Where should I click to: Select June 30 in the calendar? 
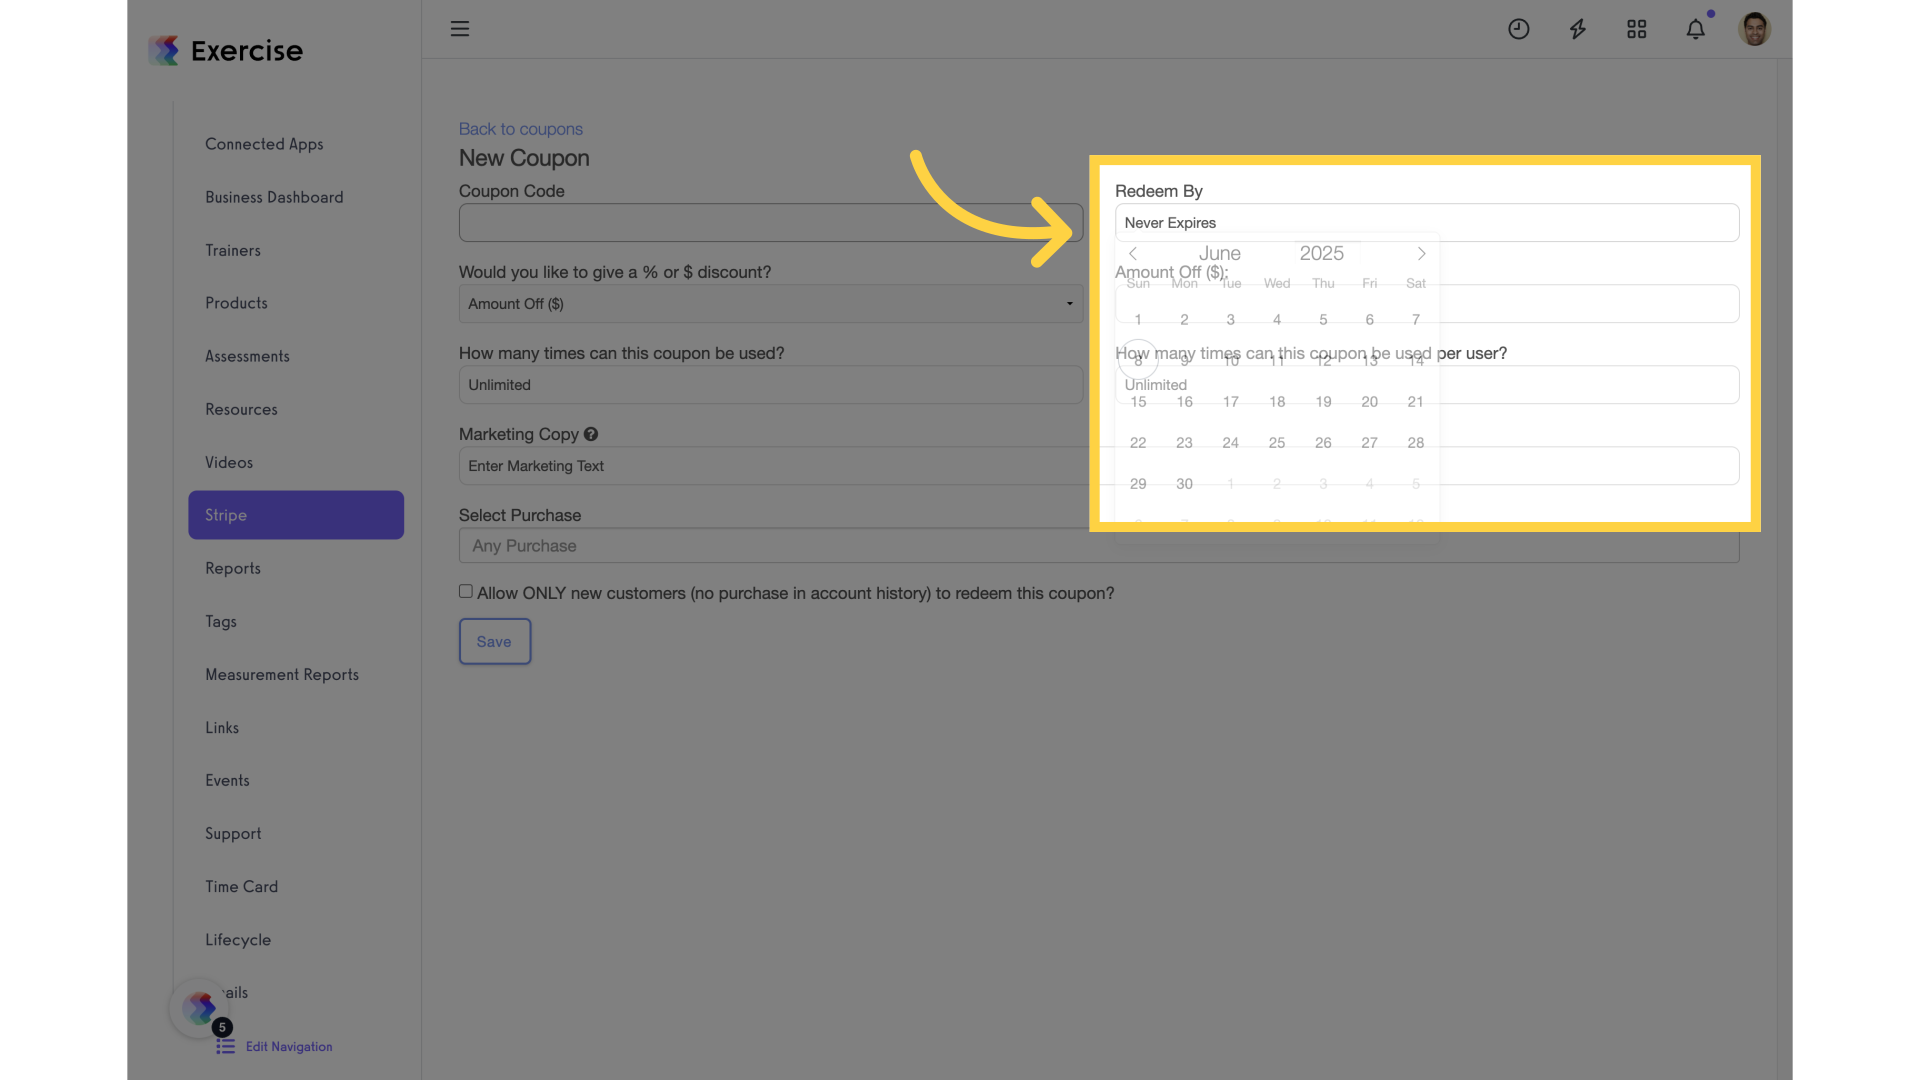[x=1185, y=484]
